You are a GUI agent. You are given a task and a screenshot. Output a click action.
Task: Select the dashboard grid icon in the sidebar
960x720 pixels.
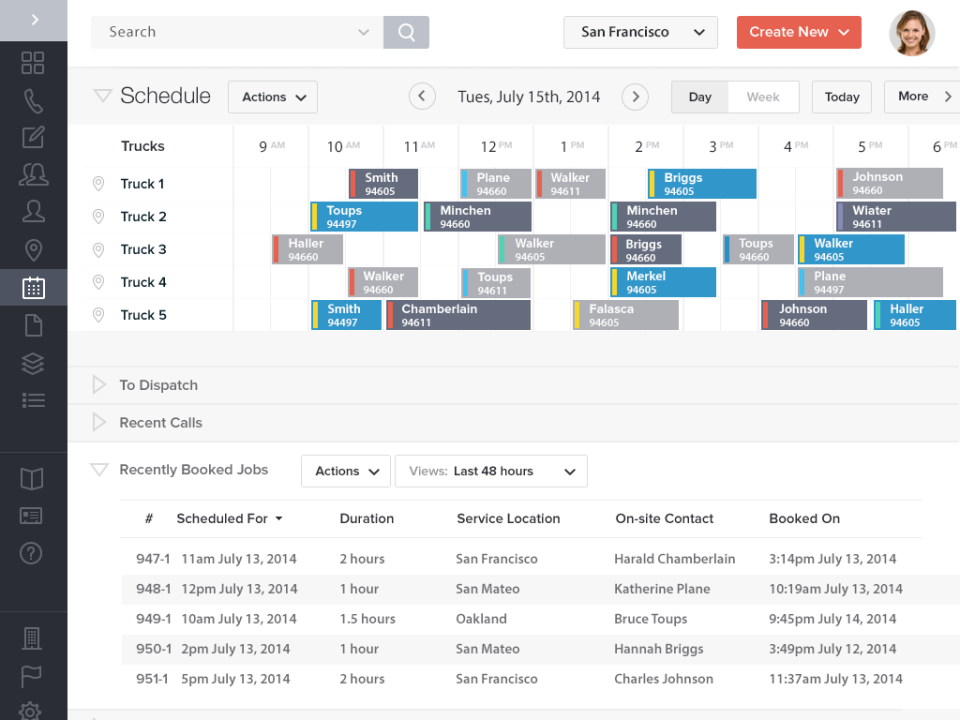point(33,62)
